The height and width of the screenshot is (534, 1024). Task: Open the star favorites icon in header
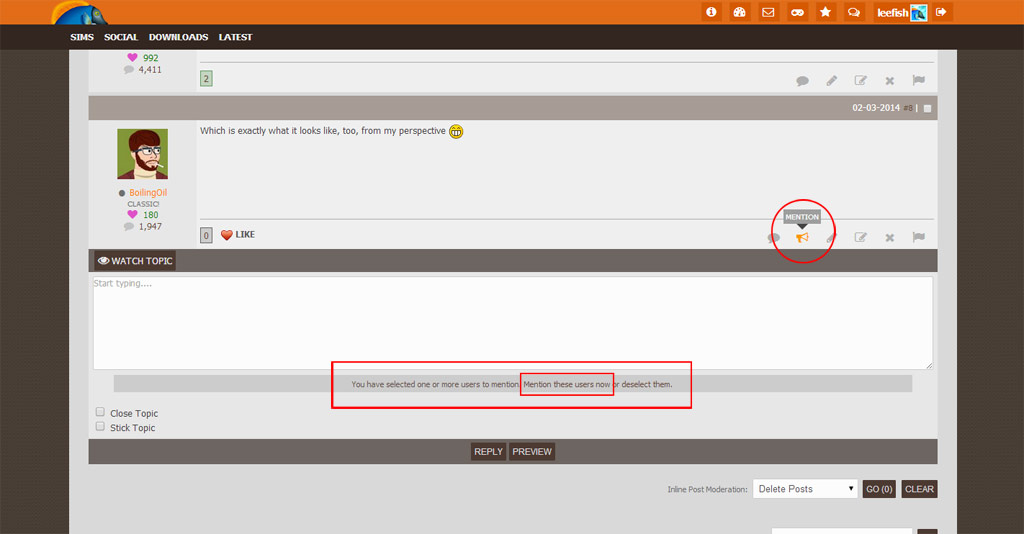(825, 12)
